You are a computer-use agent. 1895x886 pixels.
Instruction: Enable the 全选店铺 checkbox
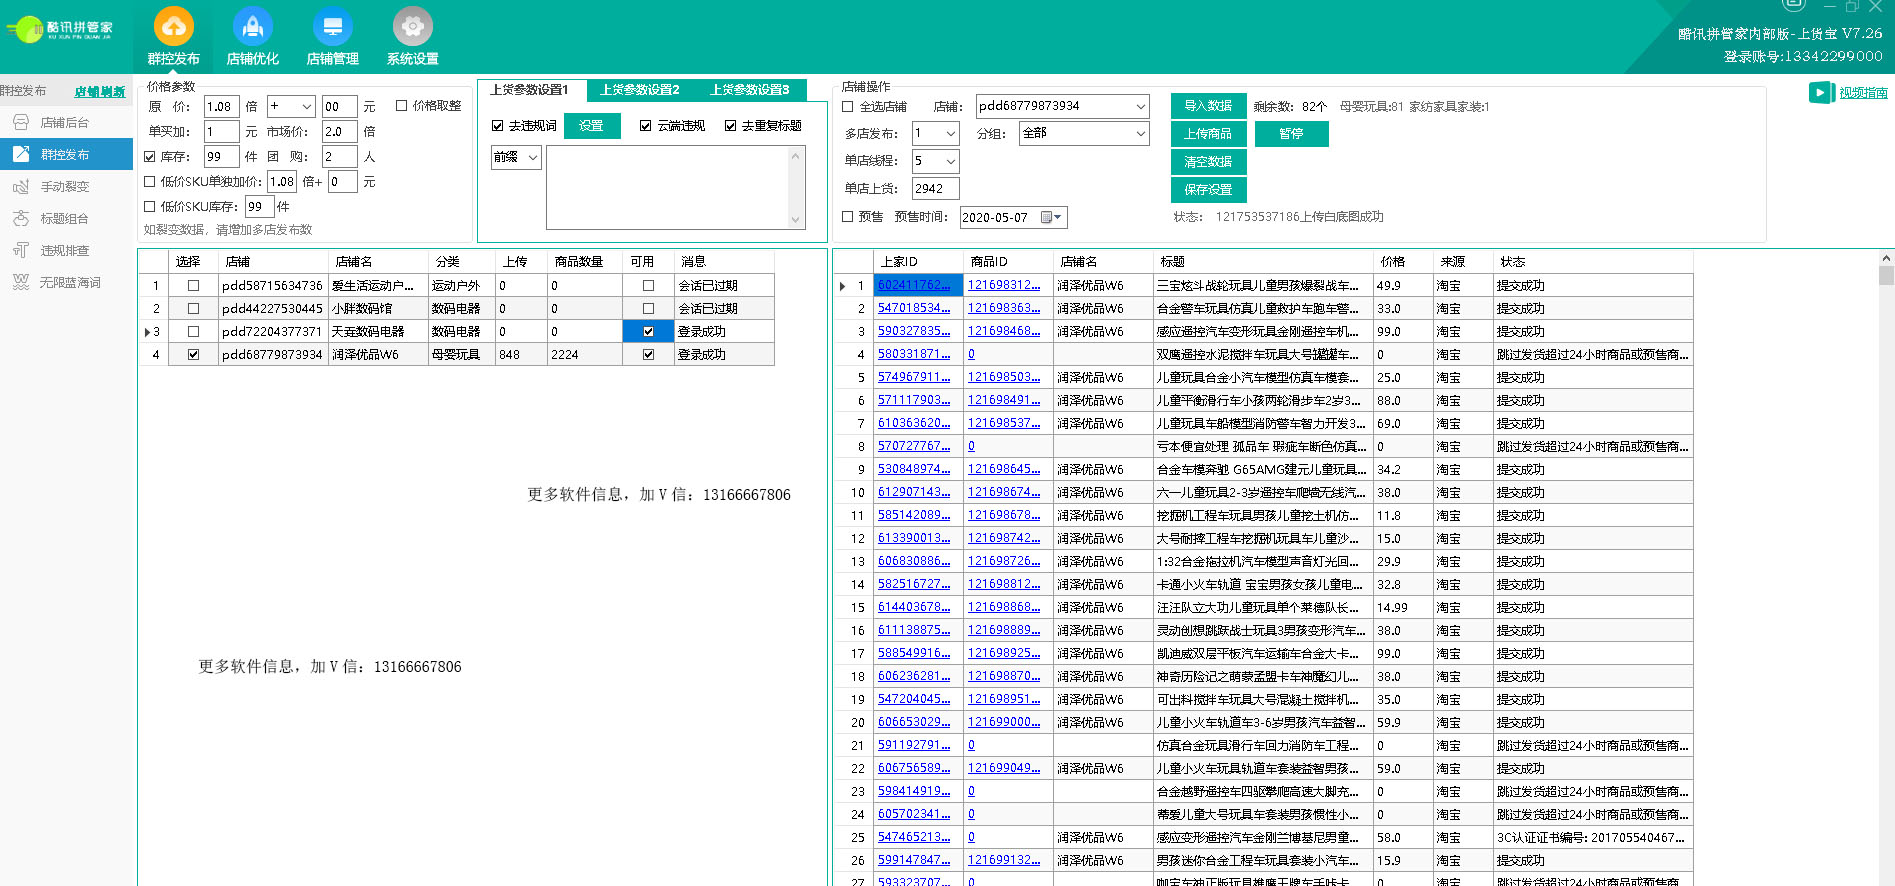click(848, 107)
